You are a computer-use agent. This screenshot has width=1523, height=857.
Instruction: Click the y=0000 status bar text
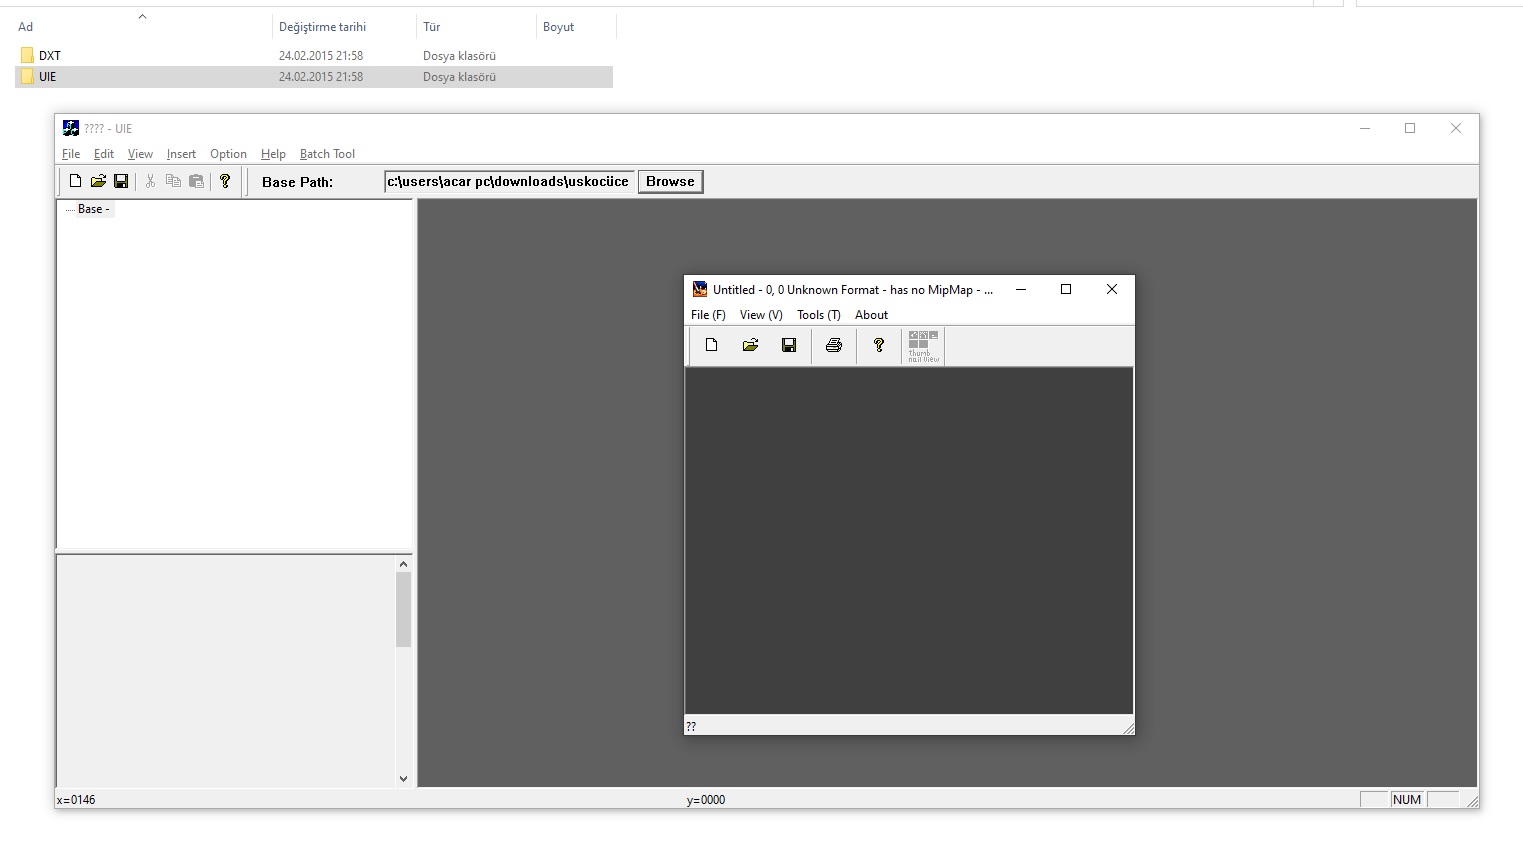point(706,800)
